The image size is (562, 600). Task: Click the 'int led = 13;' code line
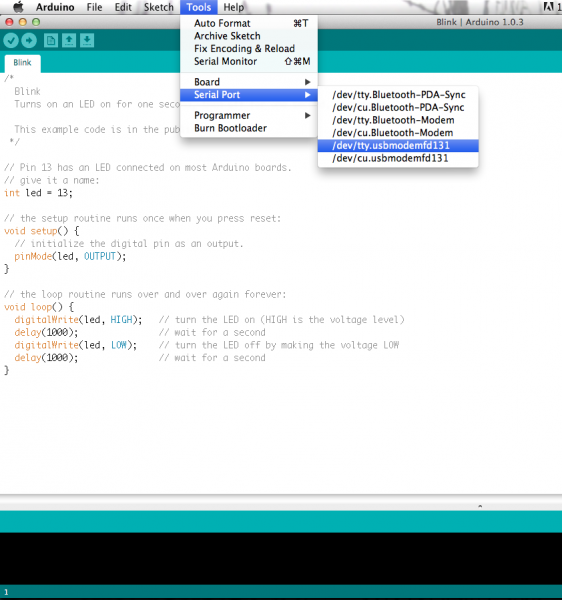[38, 193]
